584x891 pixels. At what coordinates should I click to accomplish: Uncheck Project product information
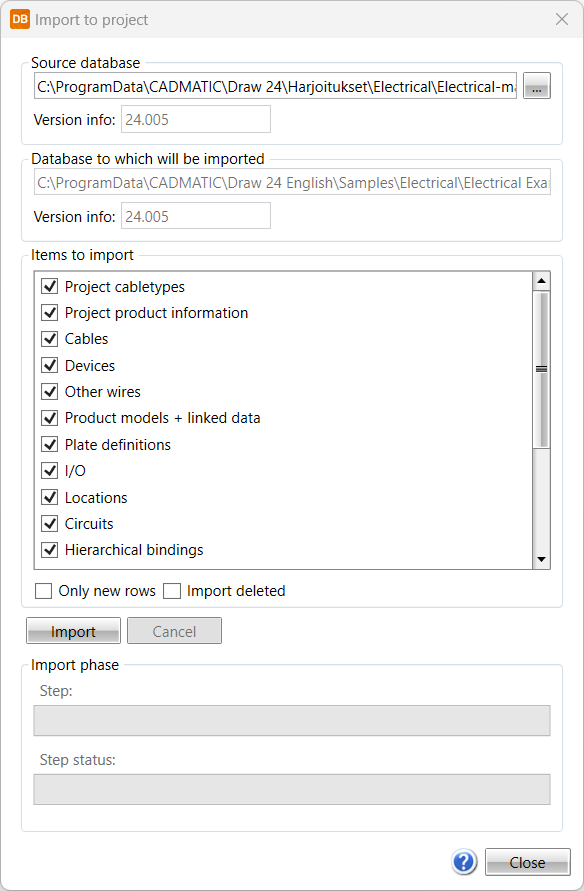(x=50, y=313)
